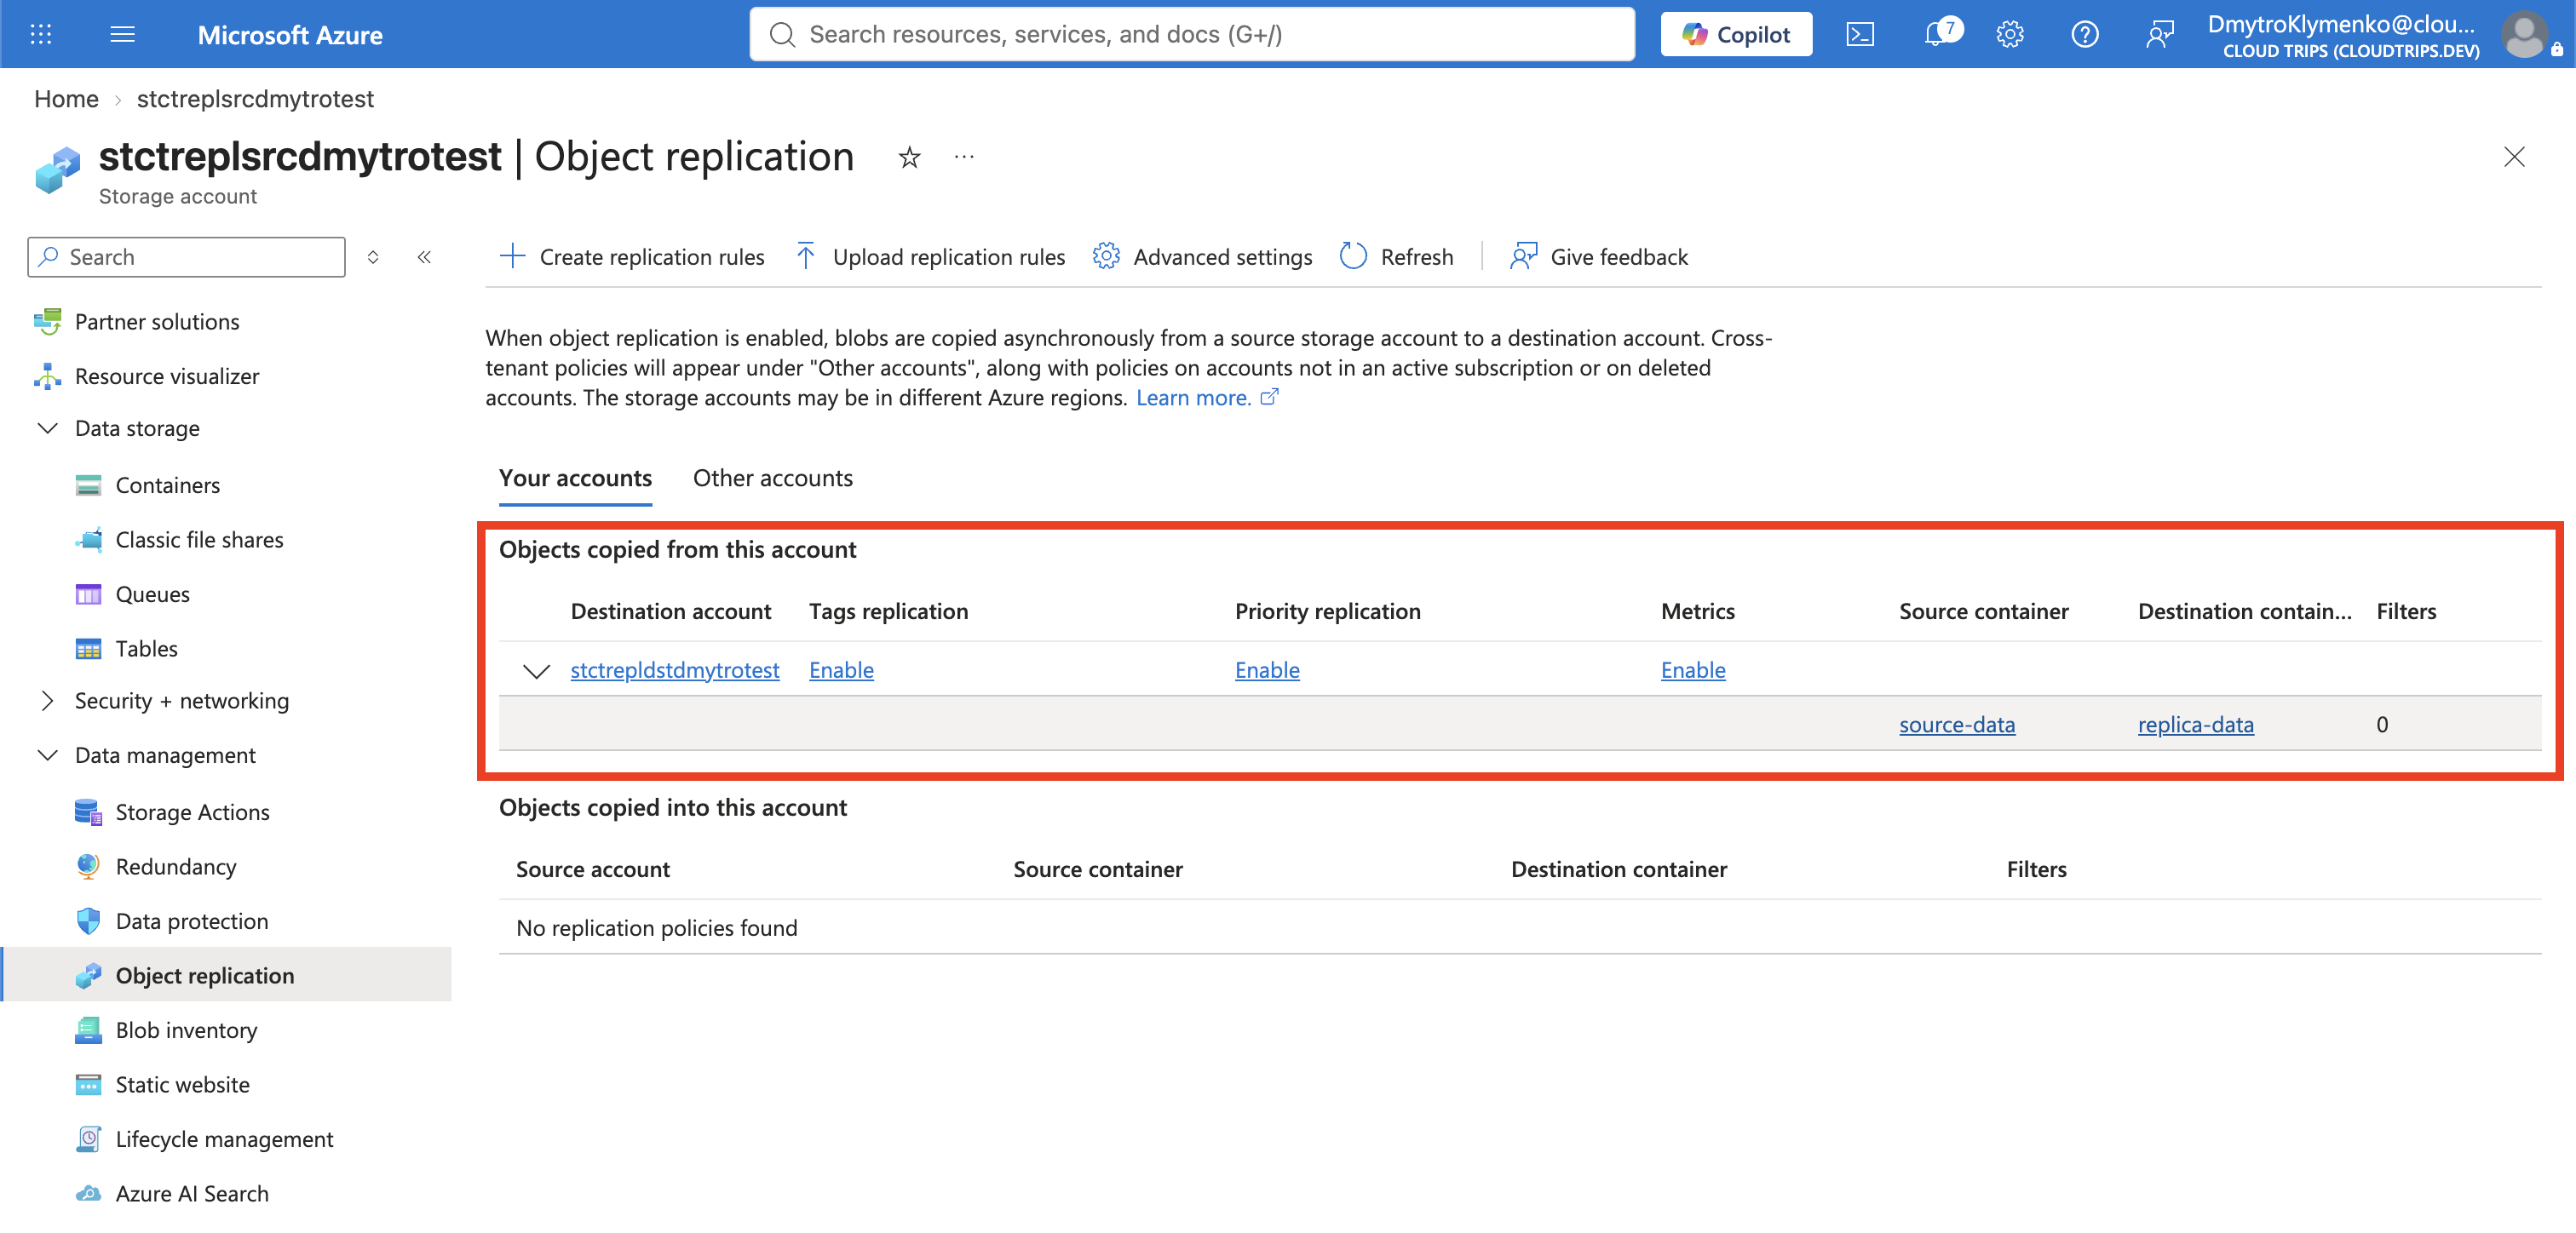Collapse the Data management section
Image resolution: width=2576 pixels, height=1233 pixels.
point(47,755)
